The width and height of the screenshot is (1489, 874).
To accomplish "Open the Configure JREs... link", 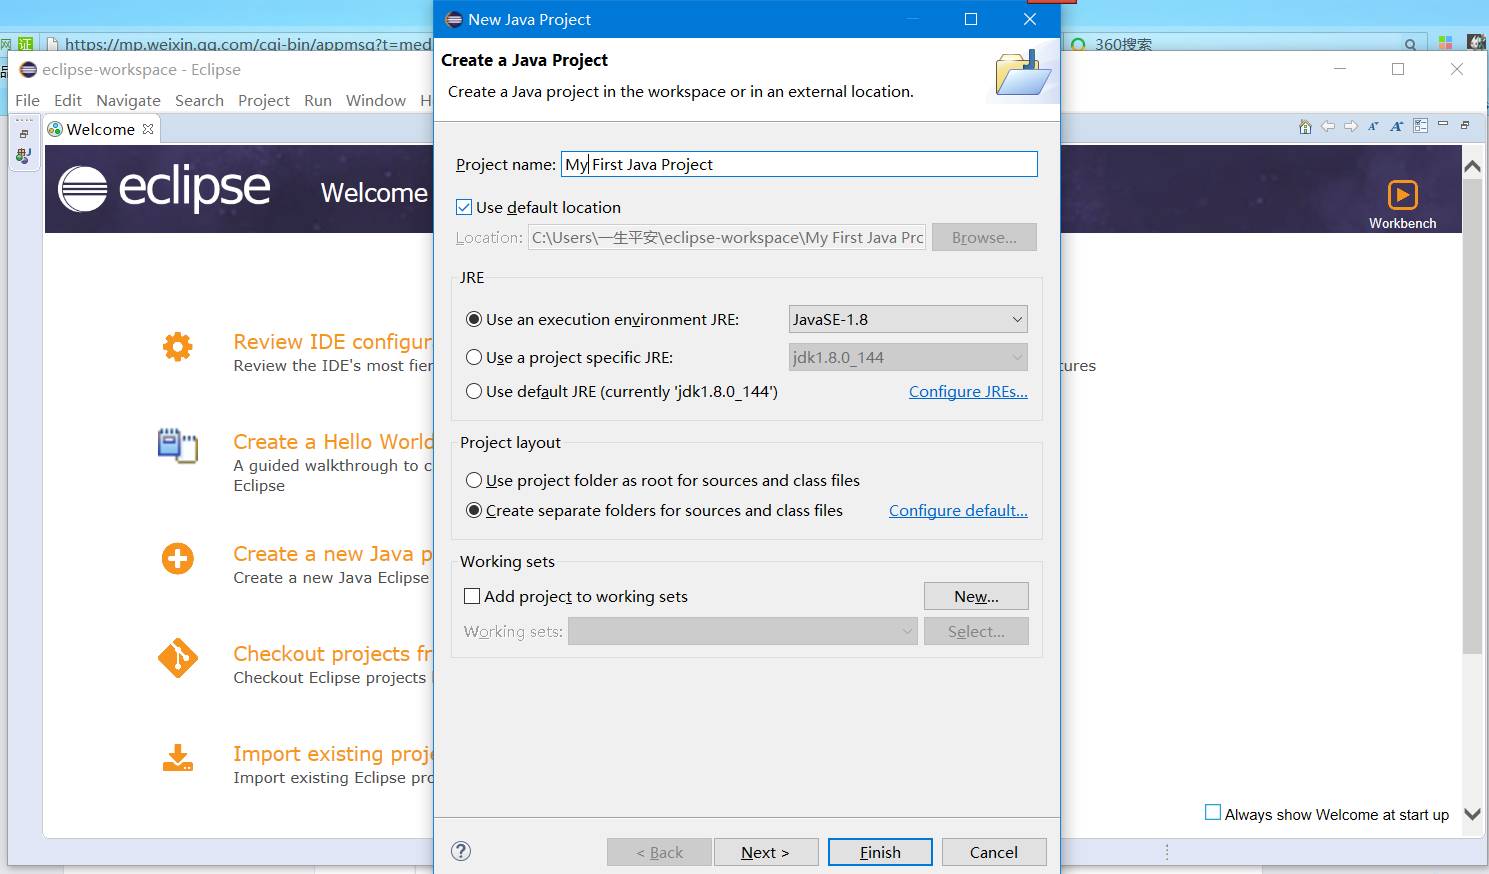I will click(968, 391).
